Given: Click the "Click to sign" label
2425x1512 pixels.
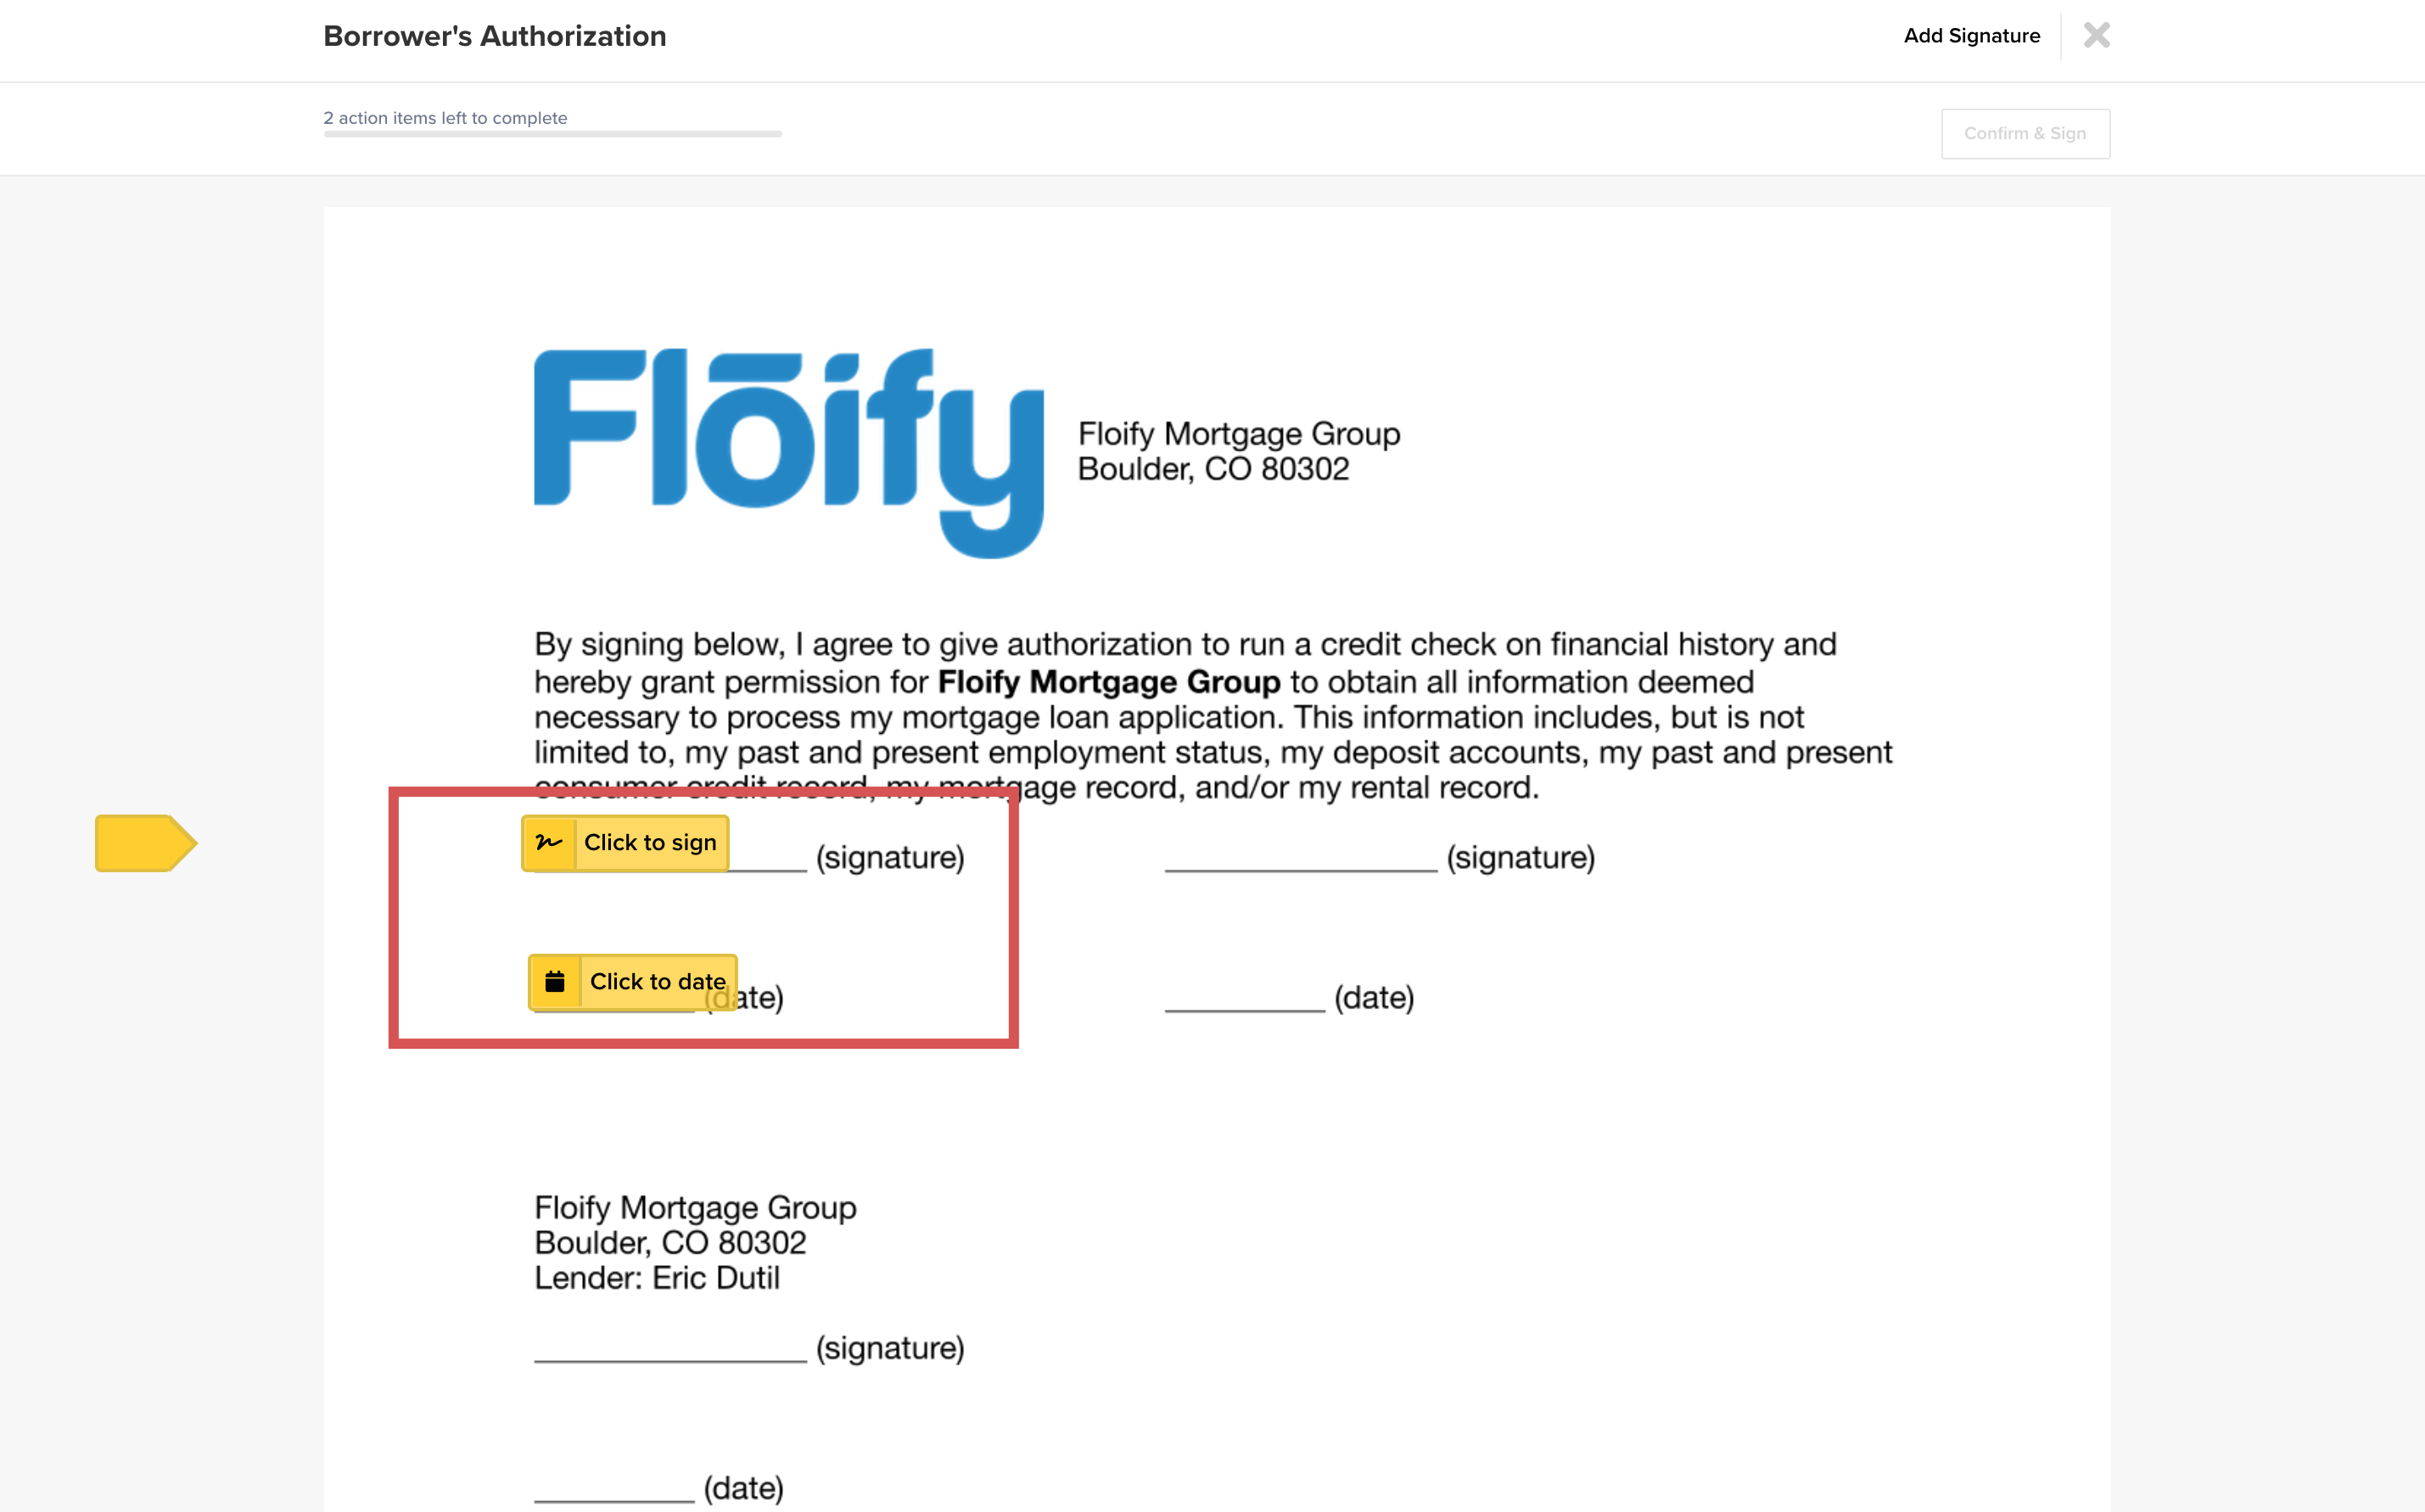Looking at the screenshot, I should coord(650,843).
